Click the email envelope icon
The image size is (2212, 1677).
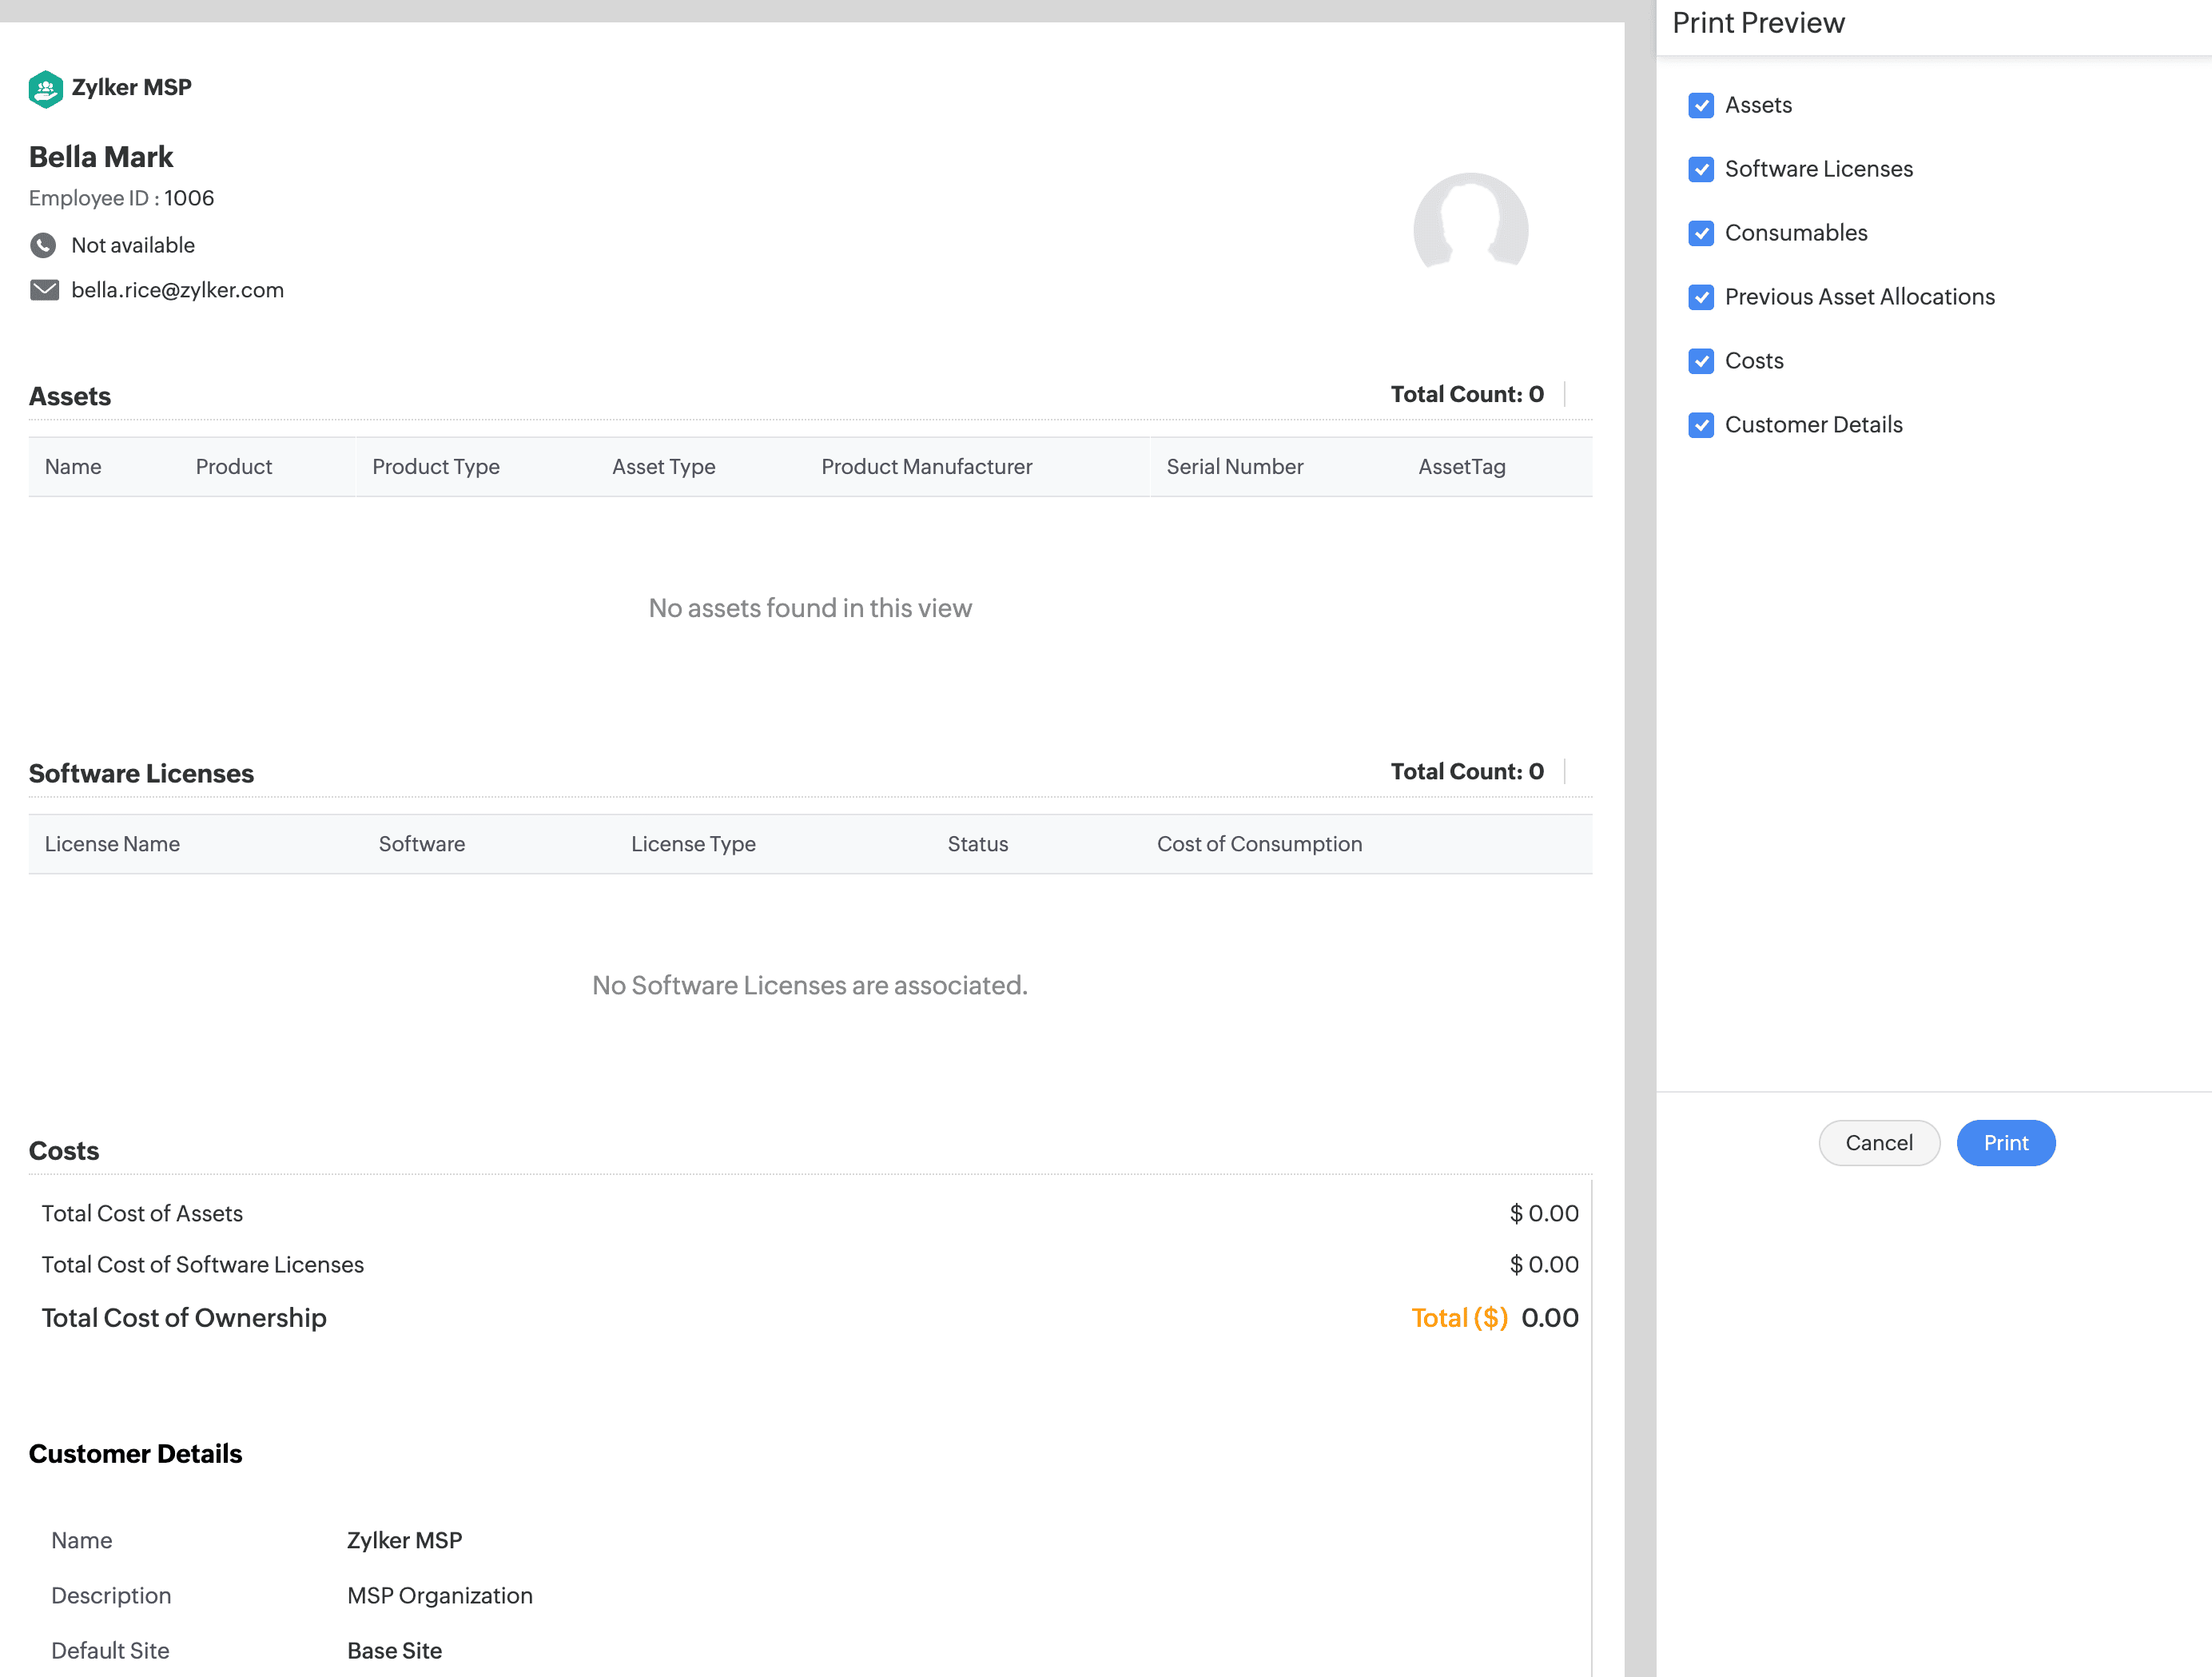pyautogui.click(x=44, y=290)
